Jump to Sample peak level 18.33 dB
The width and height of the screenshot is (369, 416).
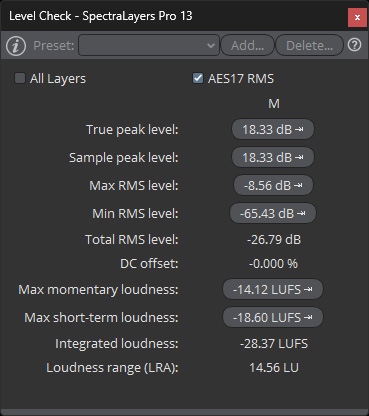click(273, 157)
